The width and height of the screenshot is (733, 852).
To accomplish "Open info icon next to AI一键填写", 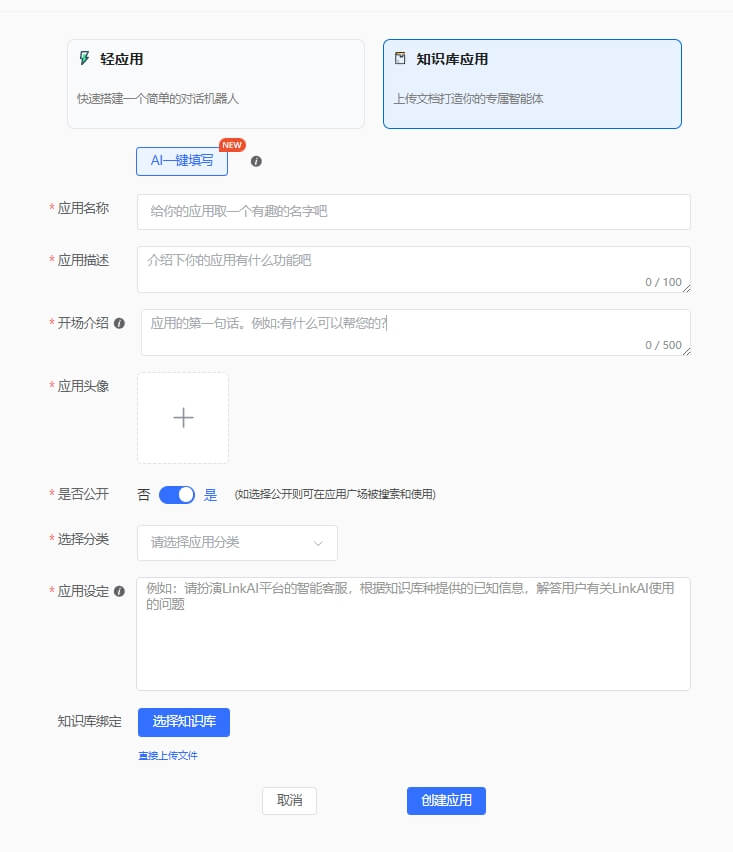I will pyautogui.click(x=256, y=161).
